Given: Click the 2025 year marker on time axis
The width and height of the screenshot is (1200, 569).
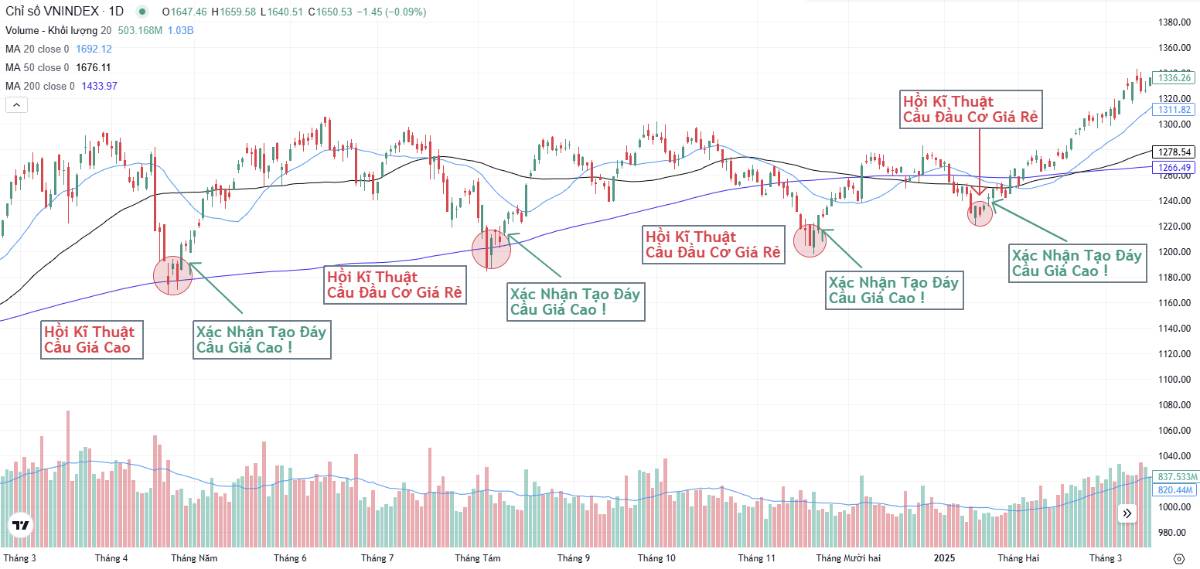Looking at the screenshot, I should (945, 558).
